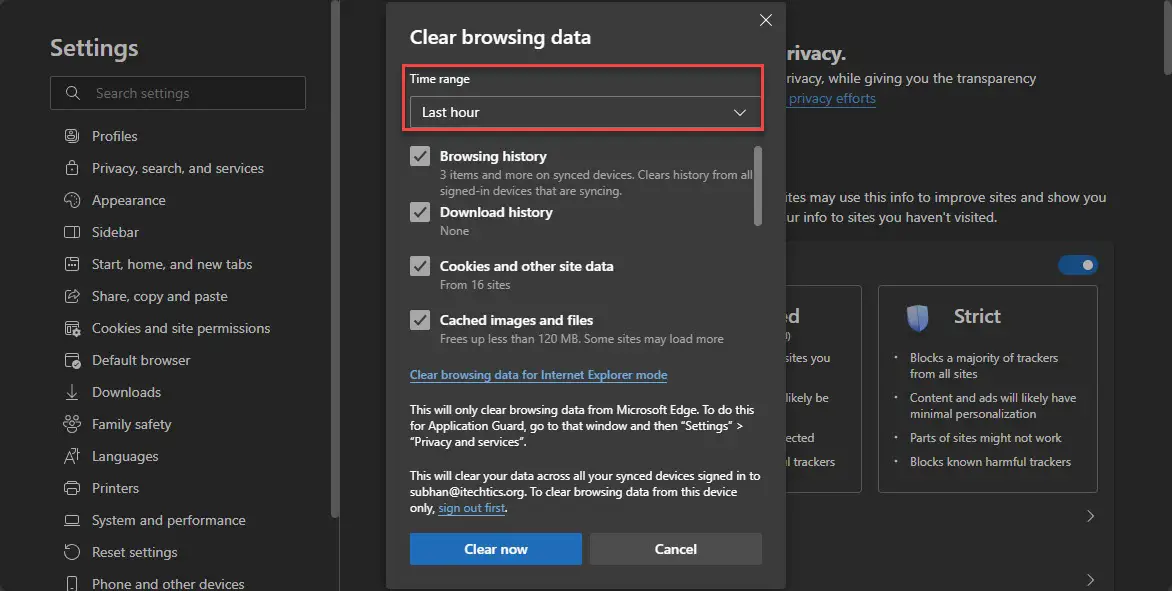The image size is (1172, 591).
Task: Open Sidebar settings page
Action: tap(115, 232)
